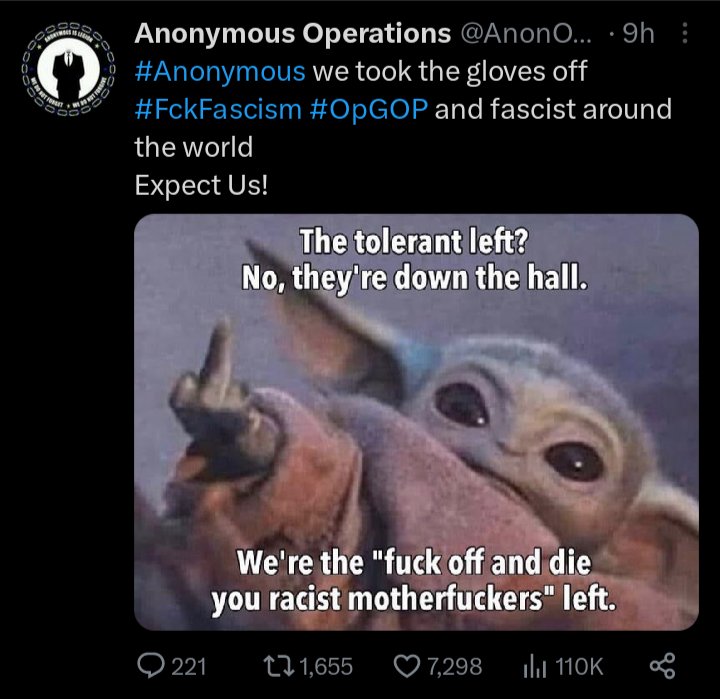Open the three-dot more options menu
Image resolution: width=720 pixels, height=699 pixels.
click(x=684, y=34)
